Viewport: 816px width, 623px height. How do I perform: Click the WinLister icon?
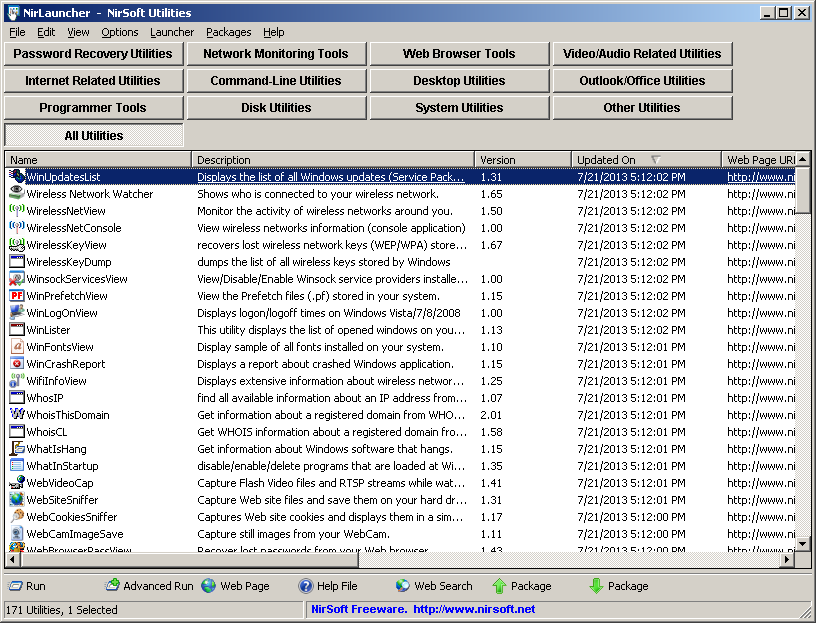(17, 330)
